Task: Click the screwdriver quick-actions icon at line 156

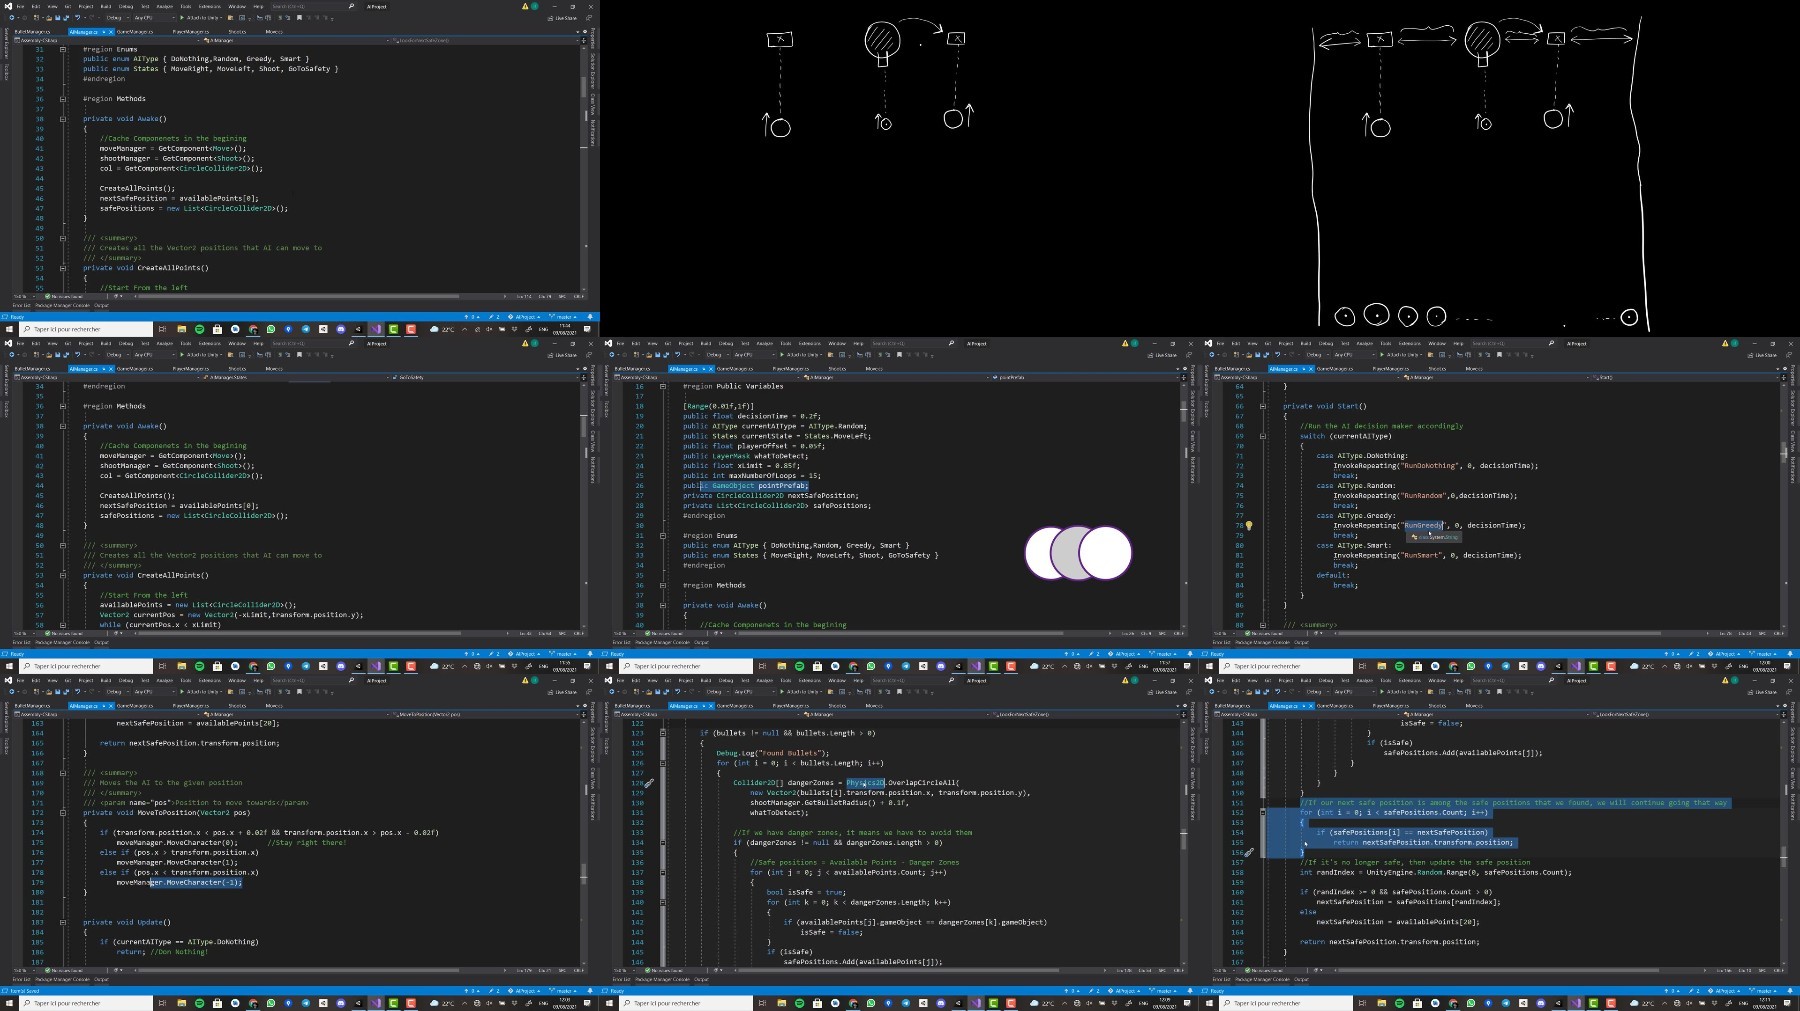Action: 1249,852
